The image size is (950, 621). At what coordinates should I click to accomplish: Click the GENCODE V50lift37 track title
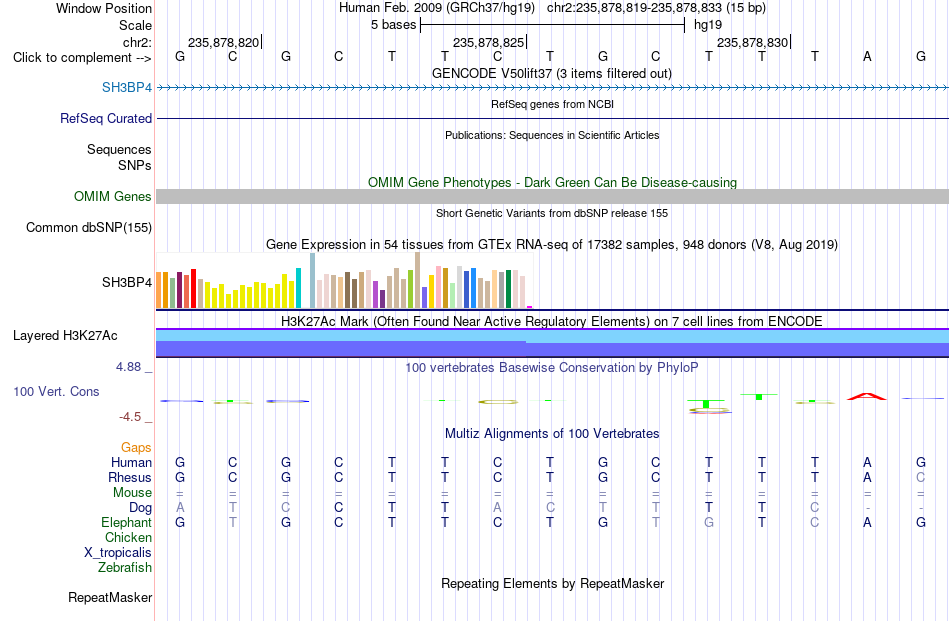[551, 73]
